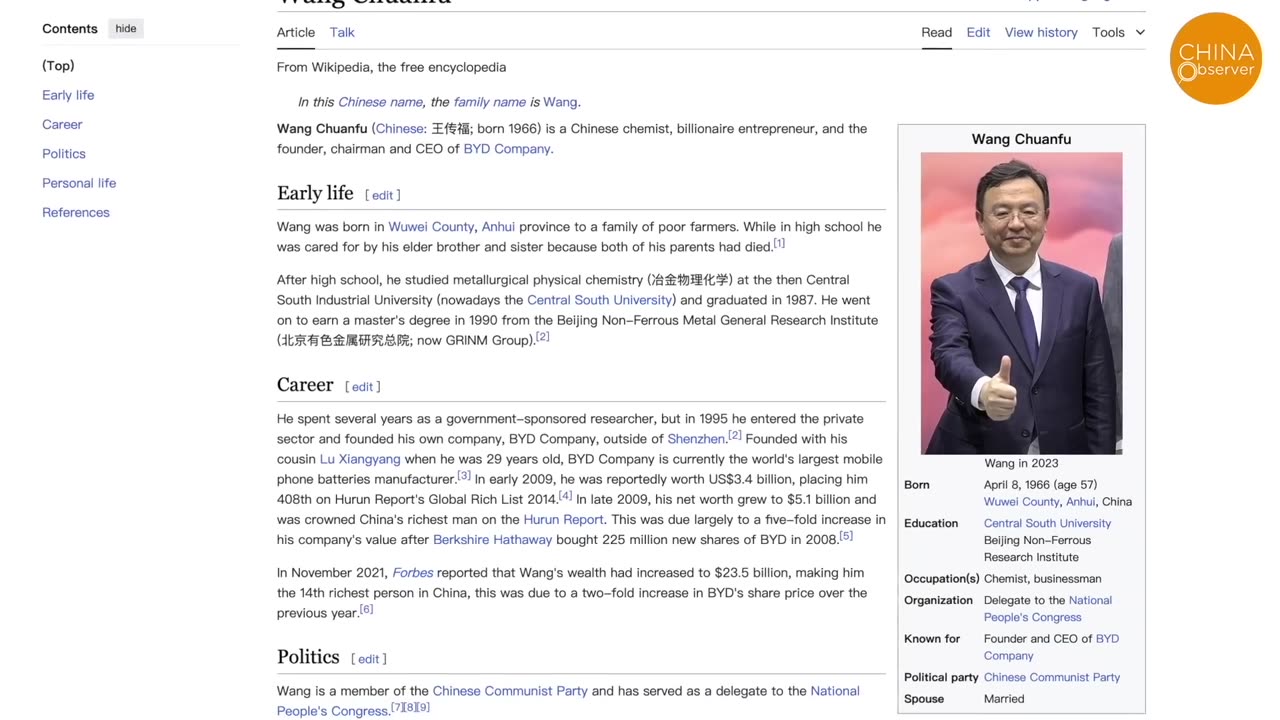Open the Berkshire Hathaway link
This screenshot has width=1280, height=720.
coord(492,540)
